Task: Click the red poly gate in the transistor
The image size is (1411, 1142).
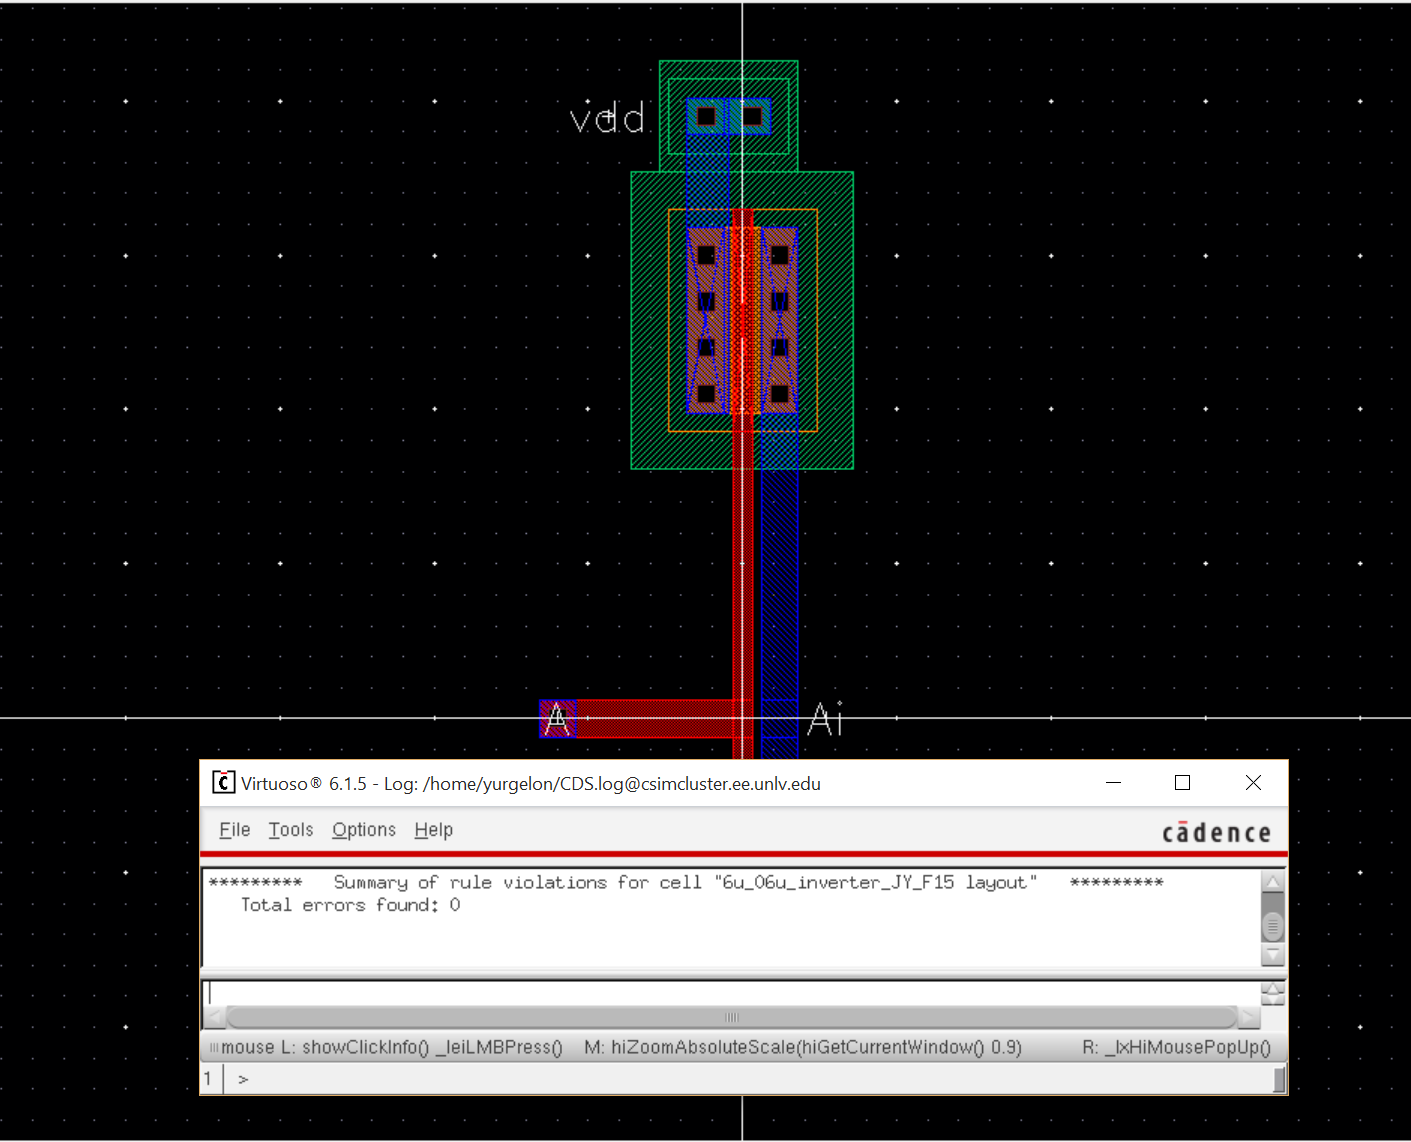Action: pyautogui.click(x=742, y=320)
